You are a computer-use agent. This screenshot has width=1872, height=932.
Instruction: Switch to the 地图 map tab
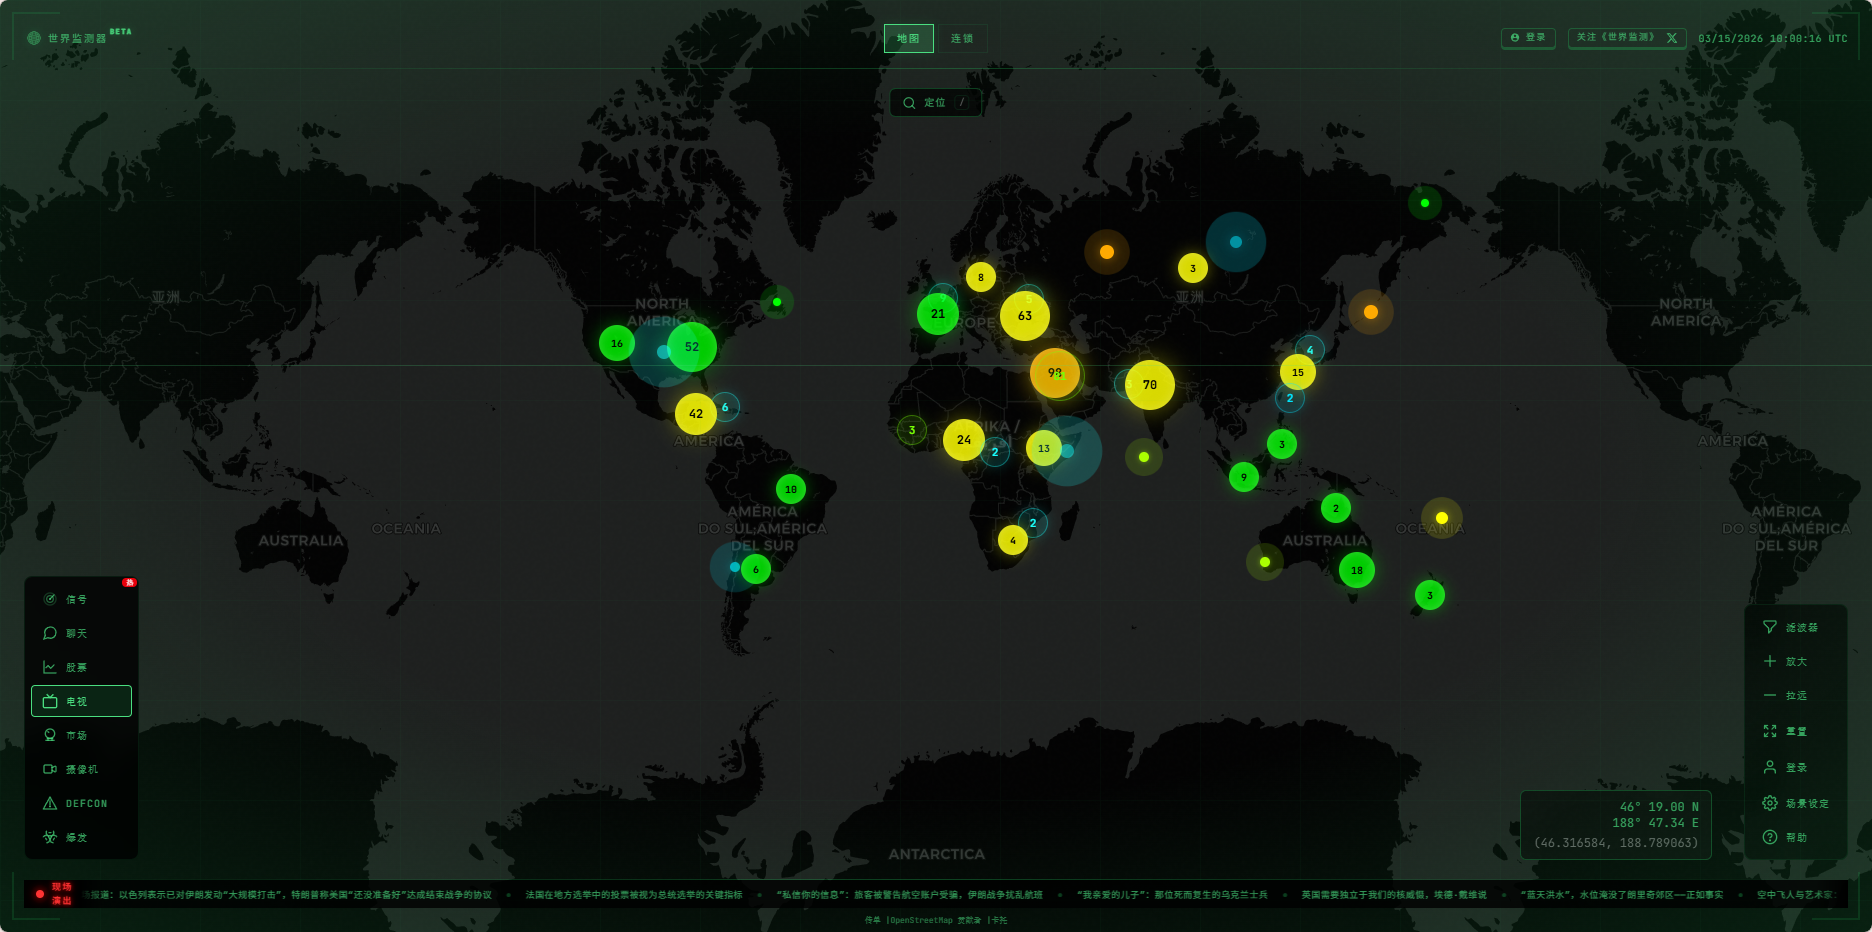(908, 38)
